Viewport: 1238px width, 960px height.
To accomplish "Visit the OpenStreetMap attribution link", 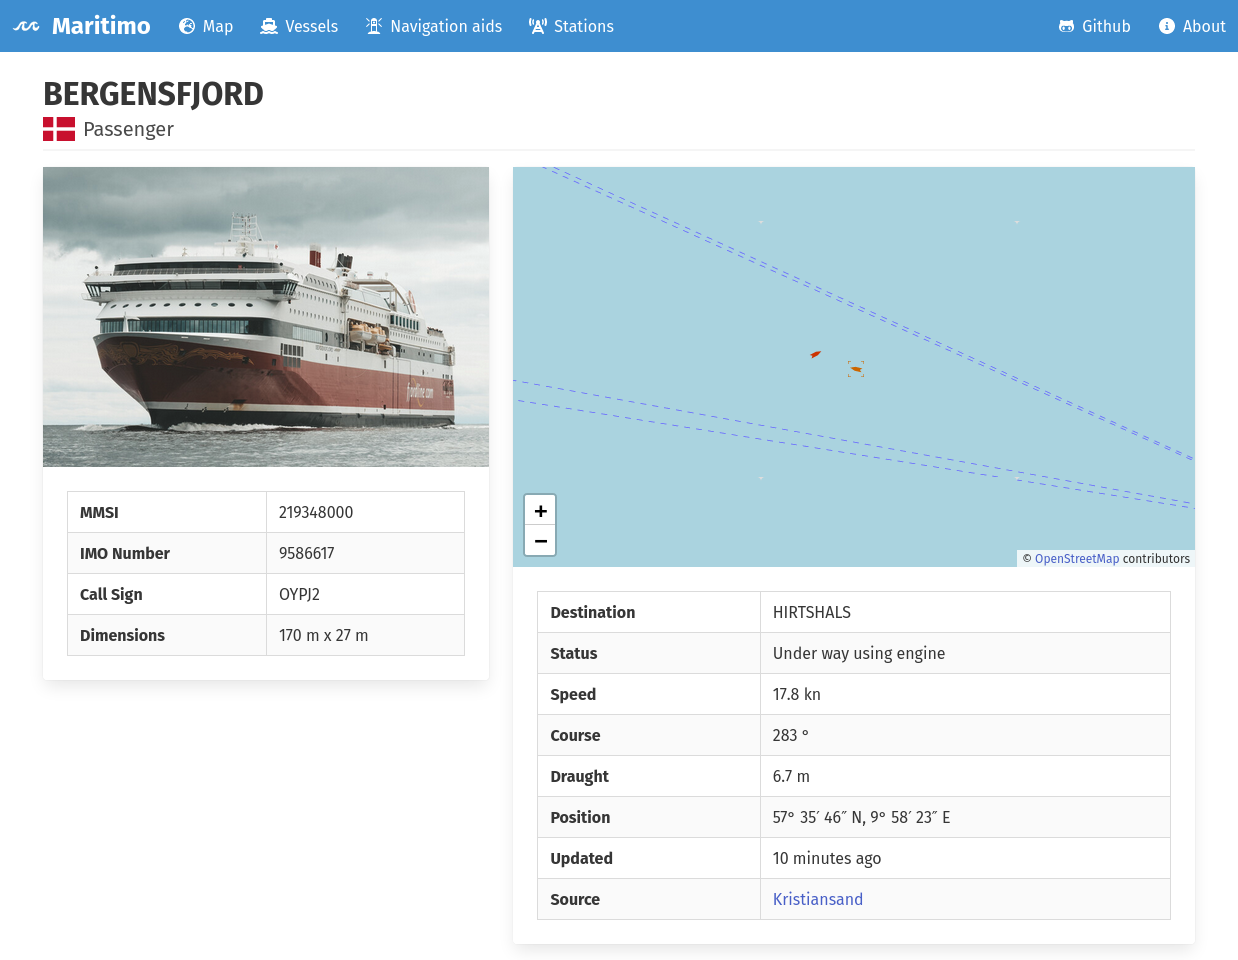I will 1077,559.
